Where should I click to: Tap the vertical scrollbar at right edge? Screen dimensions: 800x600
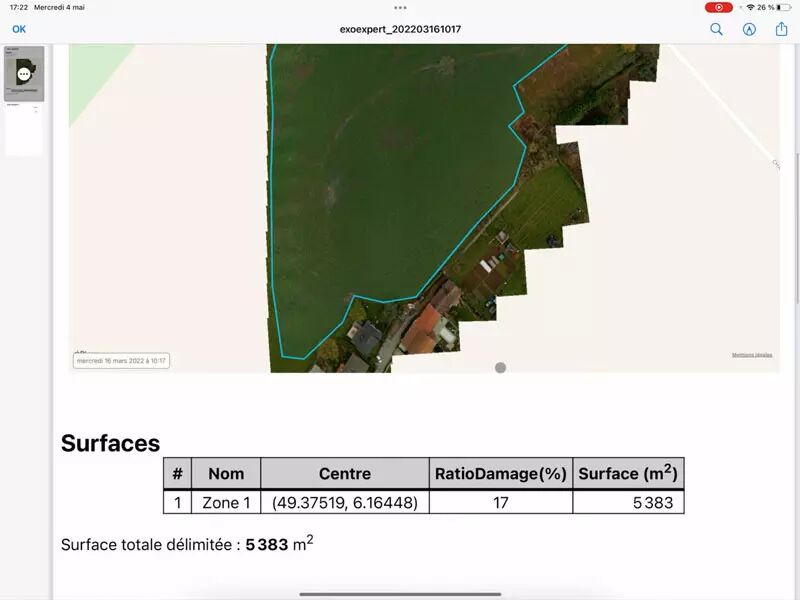coord(797,227)
